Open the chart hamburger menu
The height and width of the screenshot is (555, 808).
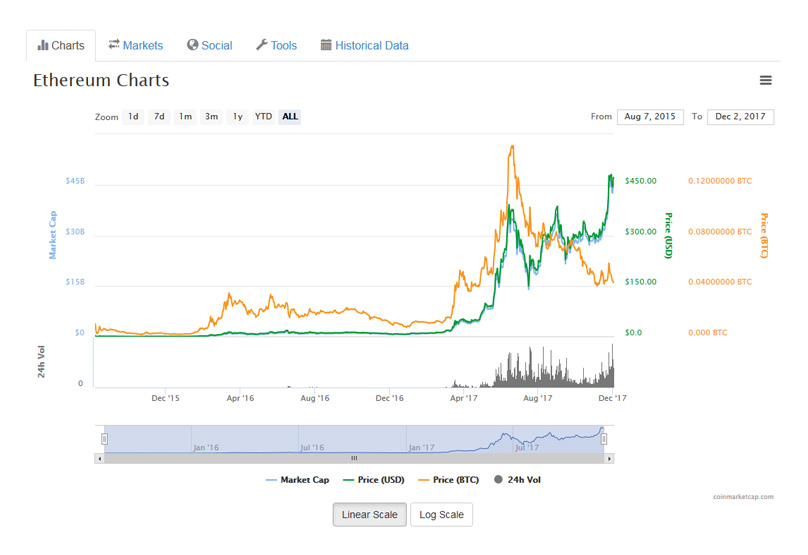point(766,80)
